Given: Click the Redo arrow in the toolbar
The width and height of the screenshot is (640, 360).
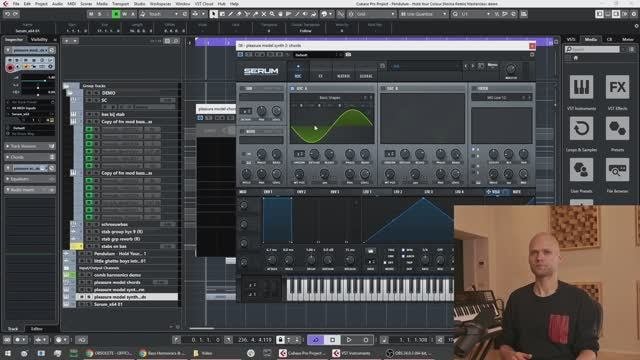Looking at the screenshot, I should pyautogui.click(x=16, y=14).
